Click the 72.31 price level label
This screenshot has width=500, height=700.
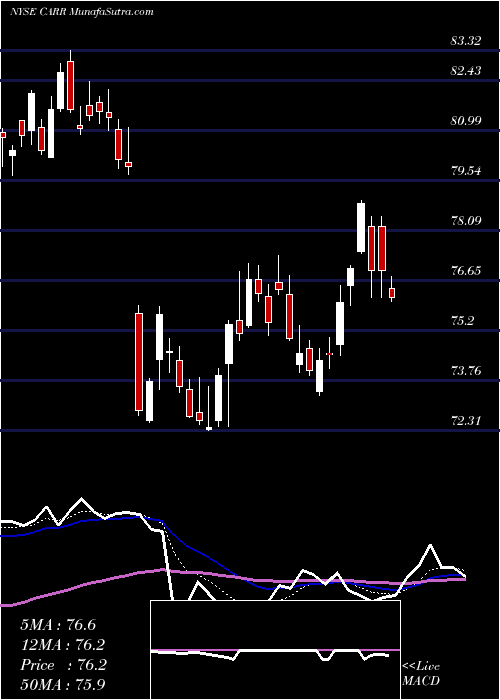coord(466,421)
